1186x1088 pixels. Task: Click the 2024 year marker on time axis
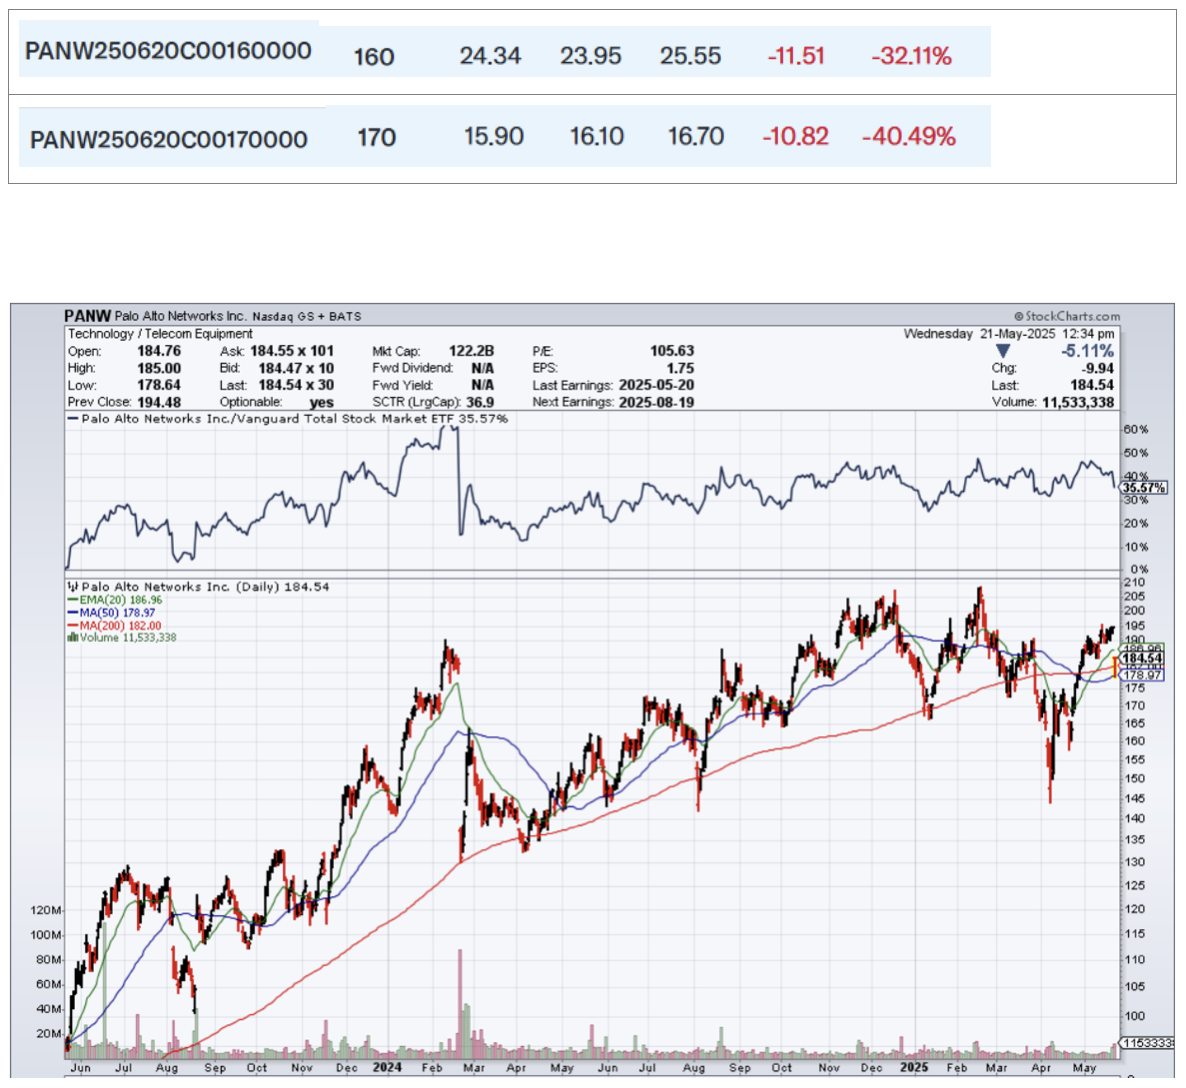(x=387, y=1067)
